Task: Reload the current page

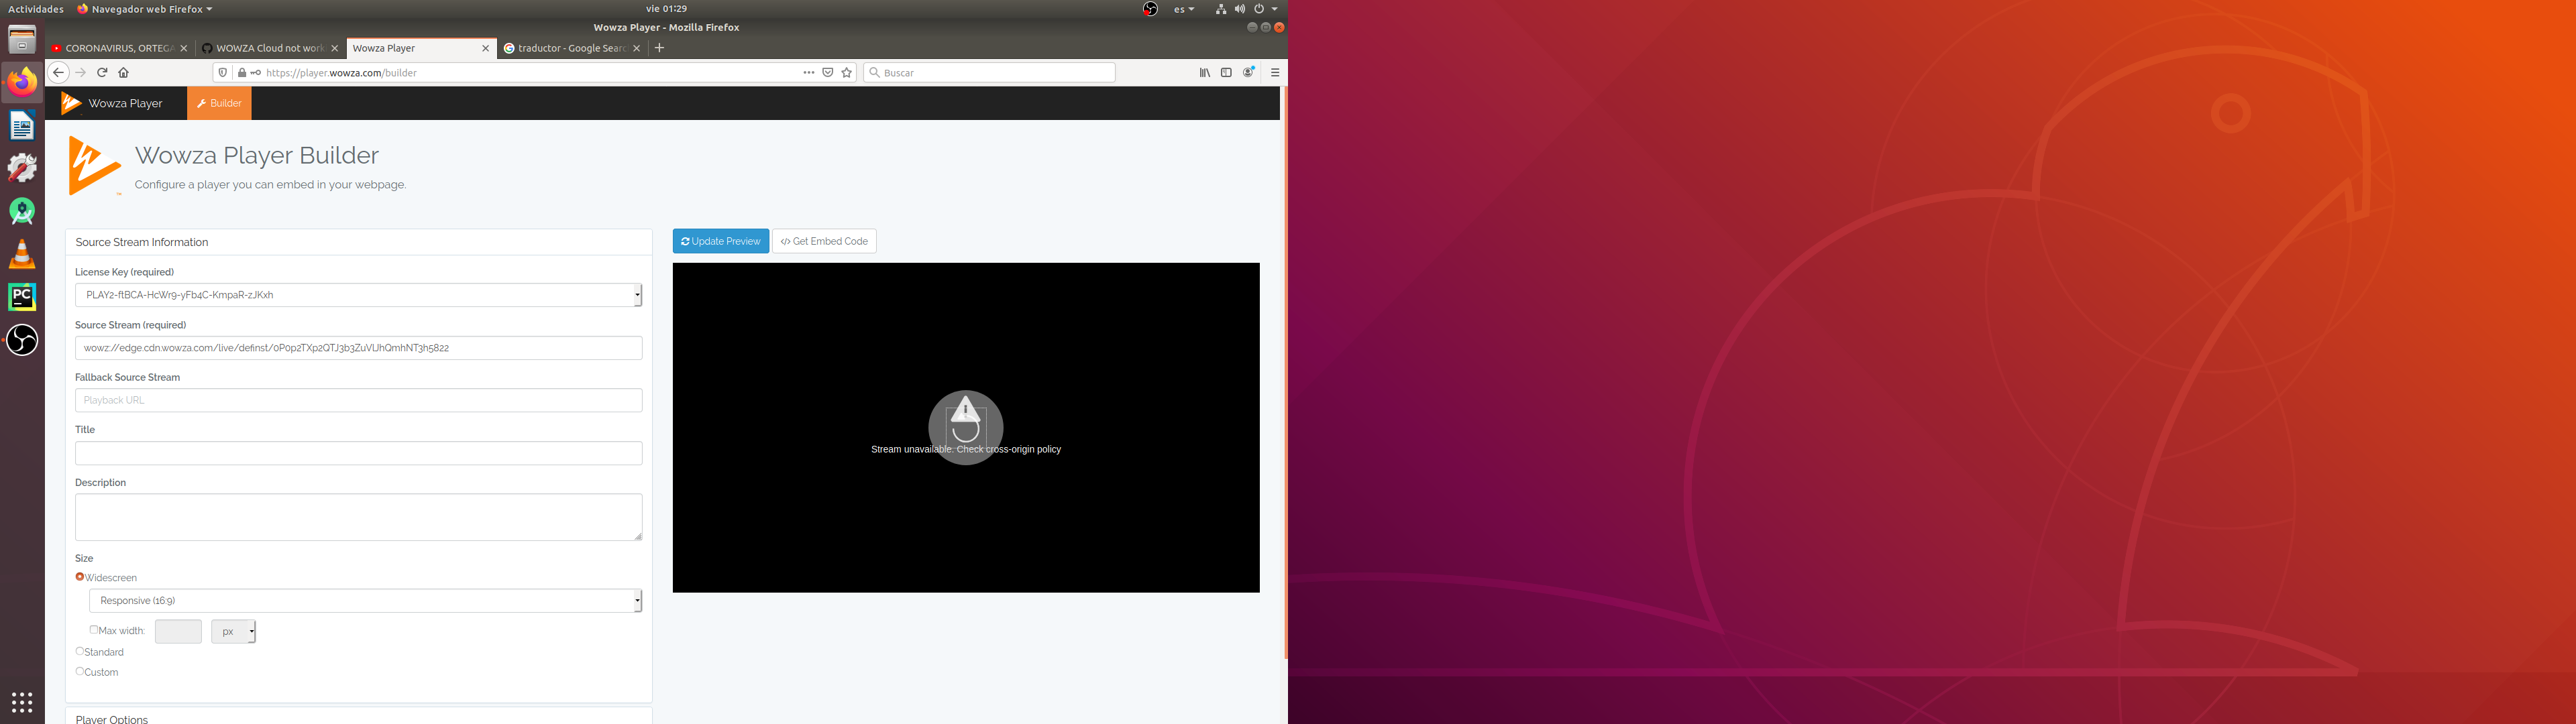Action: [x=102, y=72]
